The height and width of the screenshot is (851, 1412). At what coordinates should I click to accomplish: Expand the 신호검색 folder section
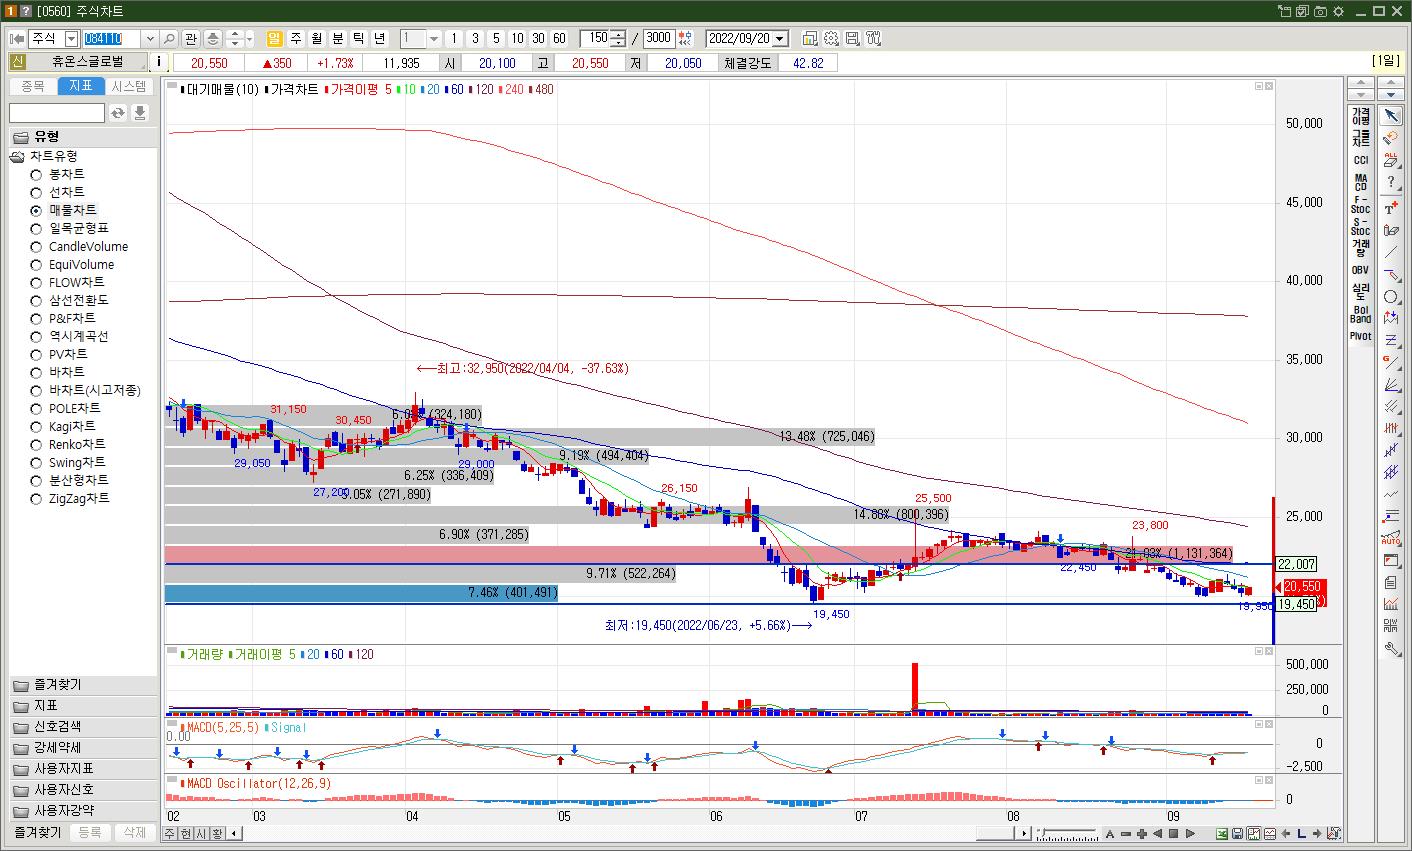tap(83, 727)
